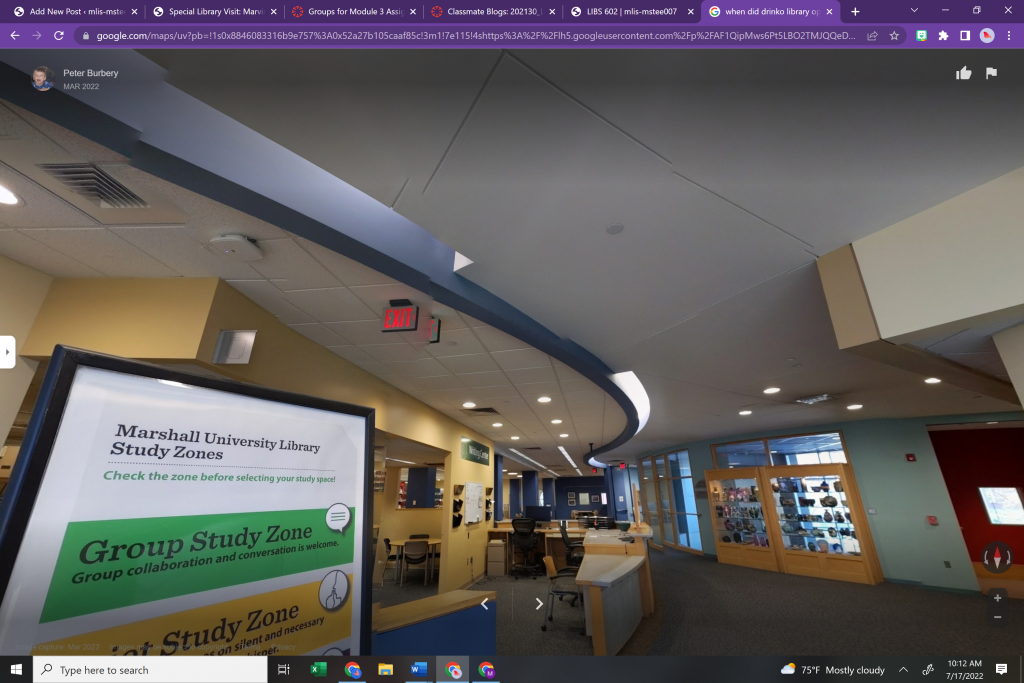Screen dimensions: 1024x683
Task: Open the Windows Start menu
Action: pyautogui.click(x=16, y=669)
